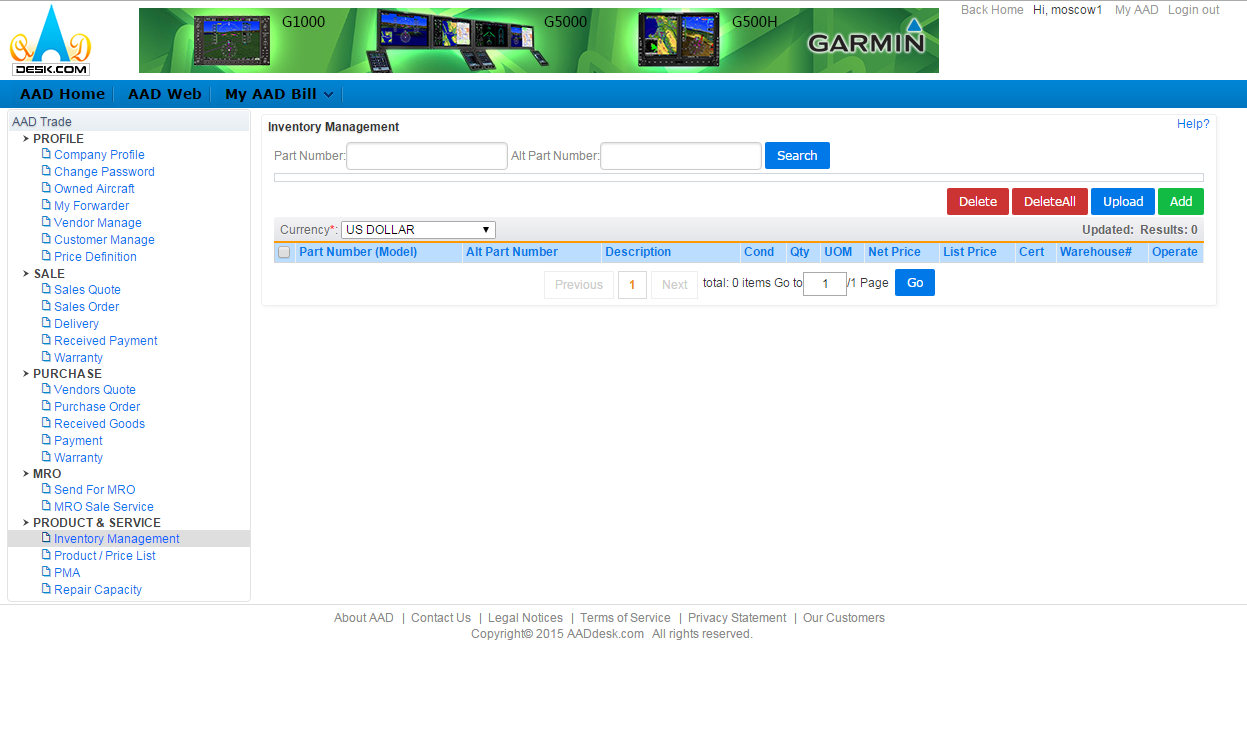
Task: Collapse the PROFILE section arrow
Action: pos(26,139)
